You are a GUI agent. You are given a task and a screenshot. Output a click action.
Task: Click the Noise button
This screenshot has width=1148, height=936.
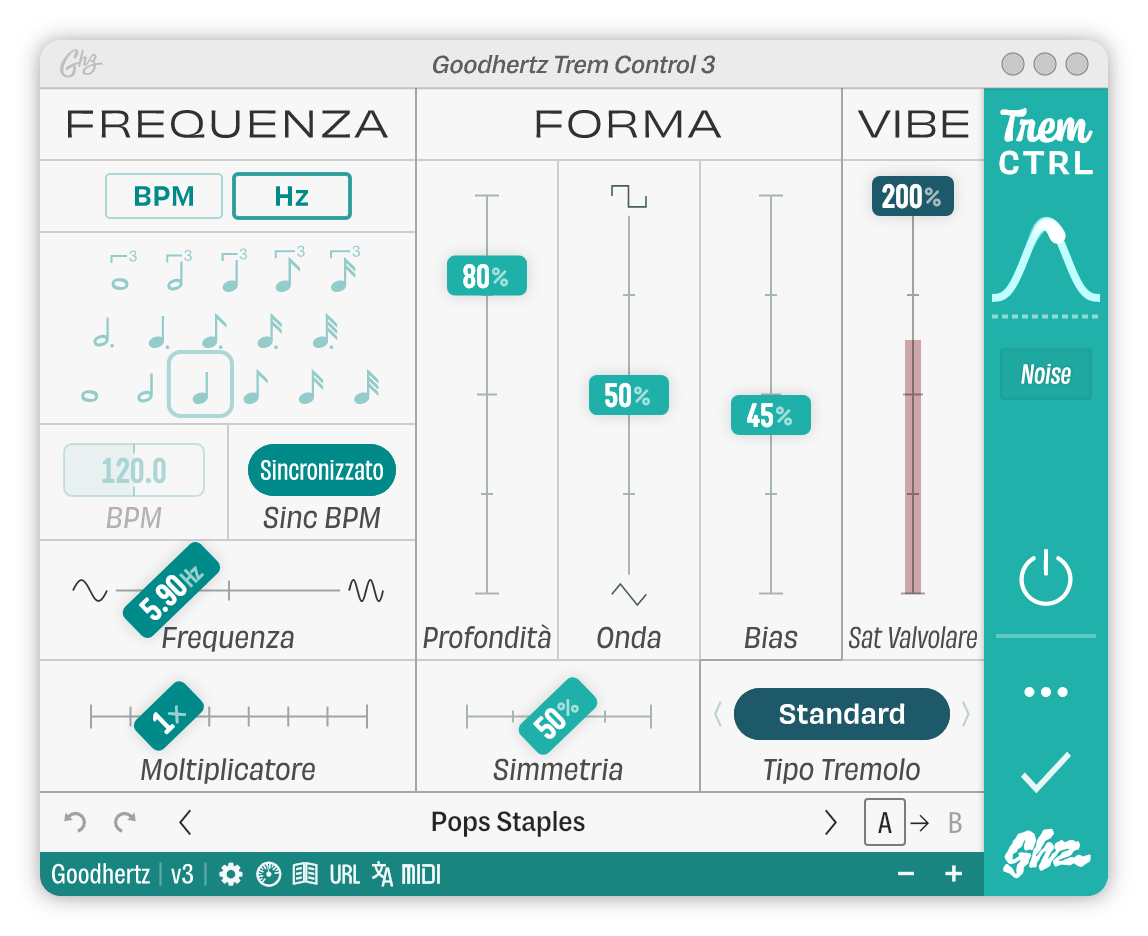(1045, 374)
